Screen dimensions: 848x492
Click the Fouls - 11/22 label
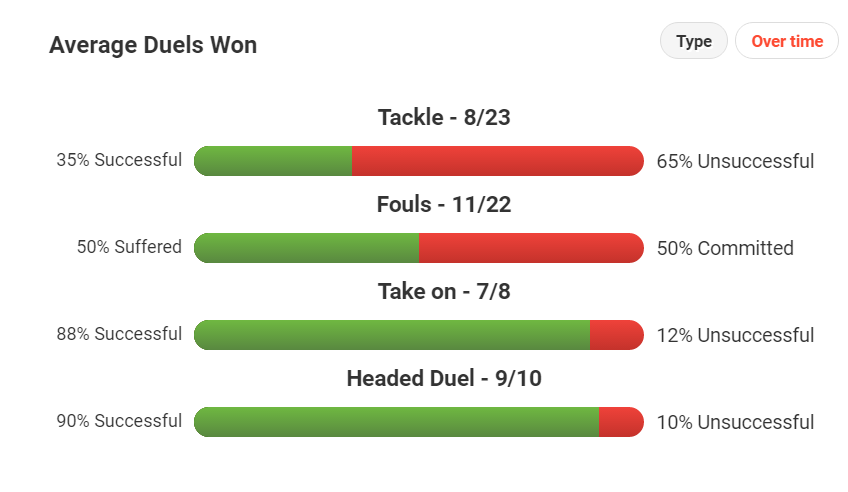click(444, 204)
